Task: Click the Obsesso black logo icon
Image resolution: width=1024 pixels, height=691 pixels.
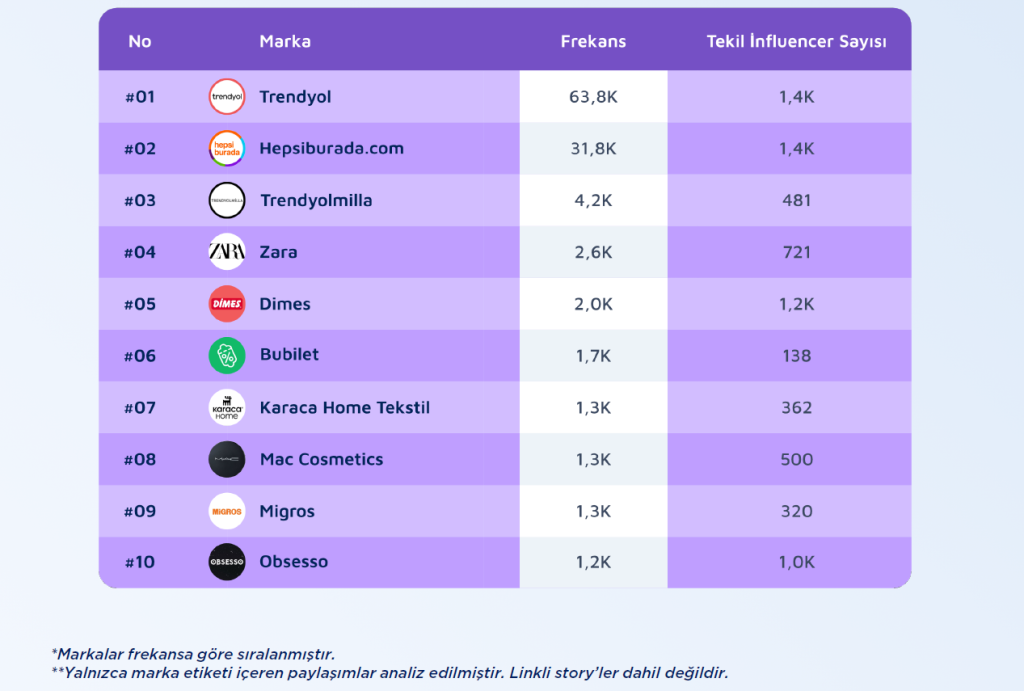Action: (227, 562)
